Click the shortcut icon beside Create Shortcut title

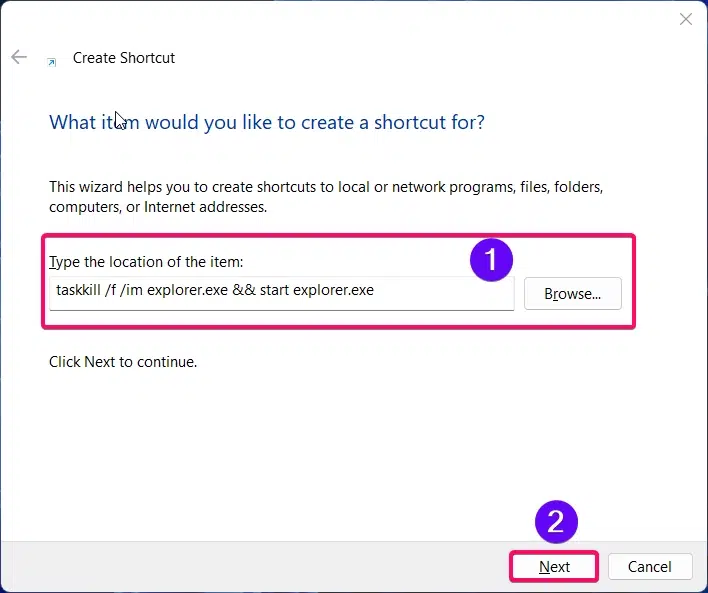[x=52, y=62]
